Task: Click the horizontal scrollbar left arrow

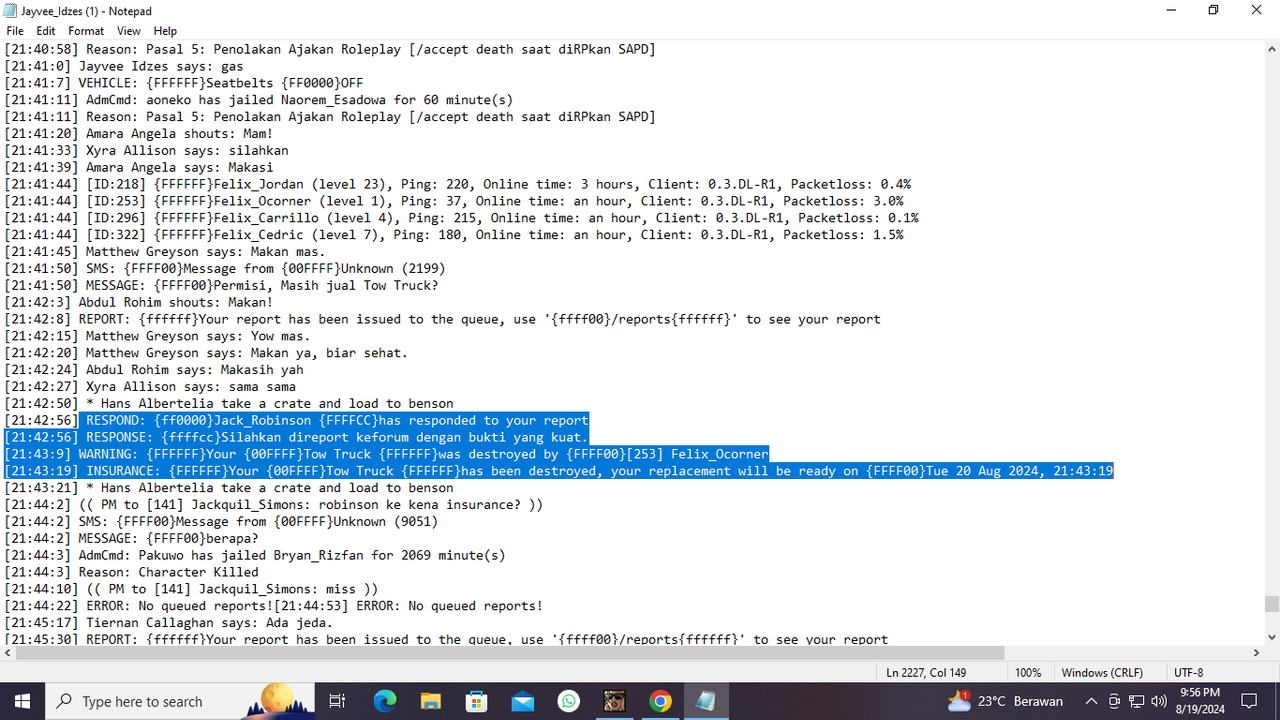Action: [8, 653]
